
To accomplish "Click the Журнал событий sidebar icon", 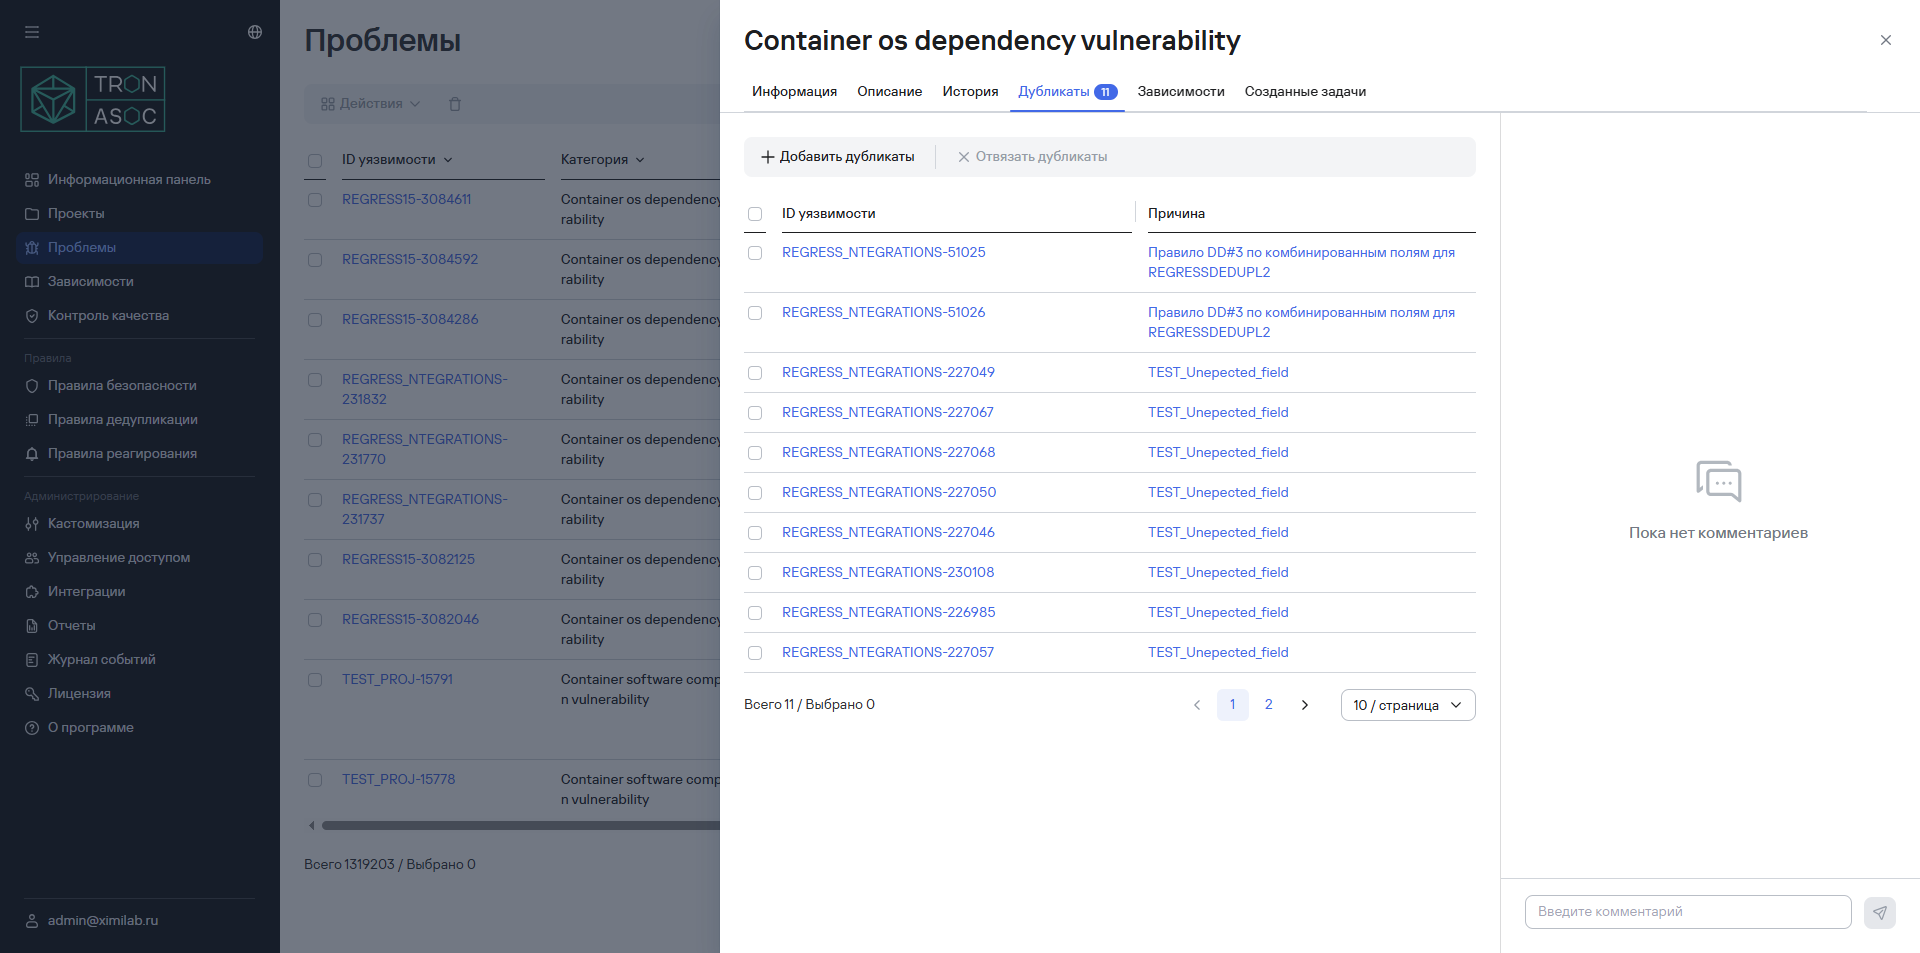I will (x=32, y=660).
